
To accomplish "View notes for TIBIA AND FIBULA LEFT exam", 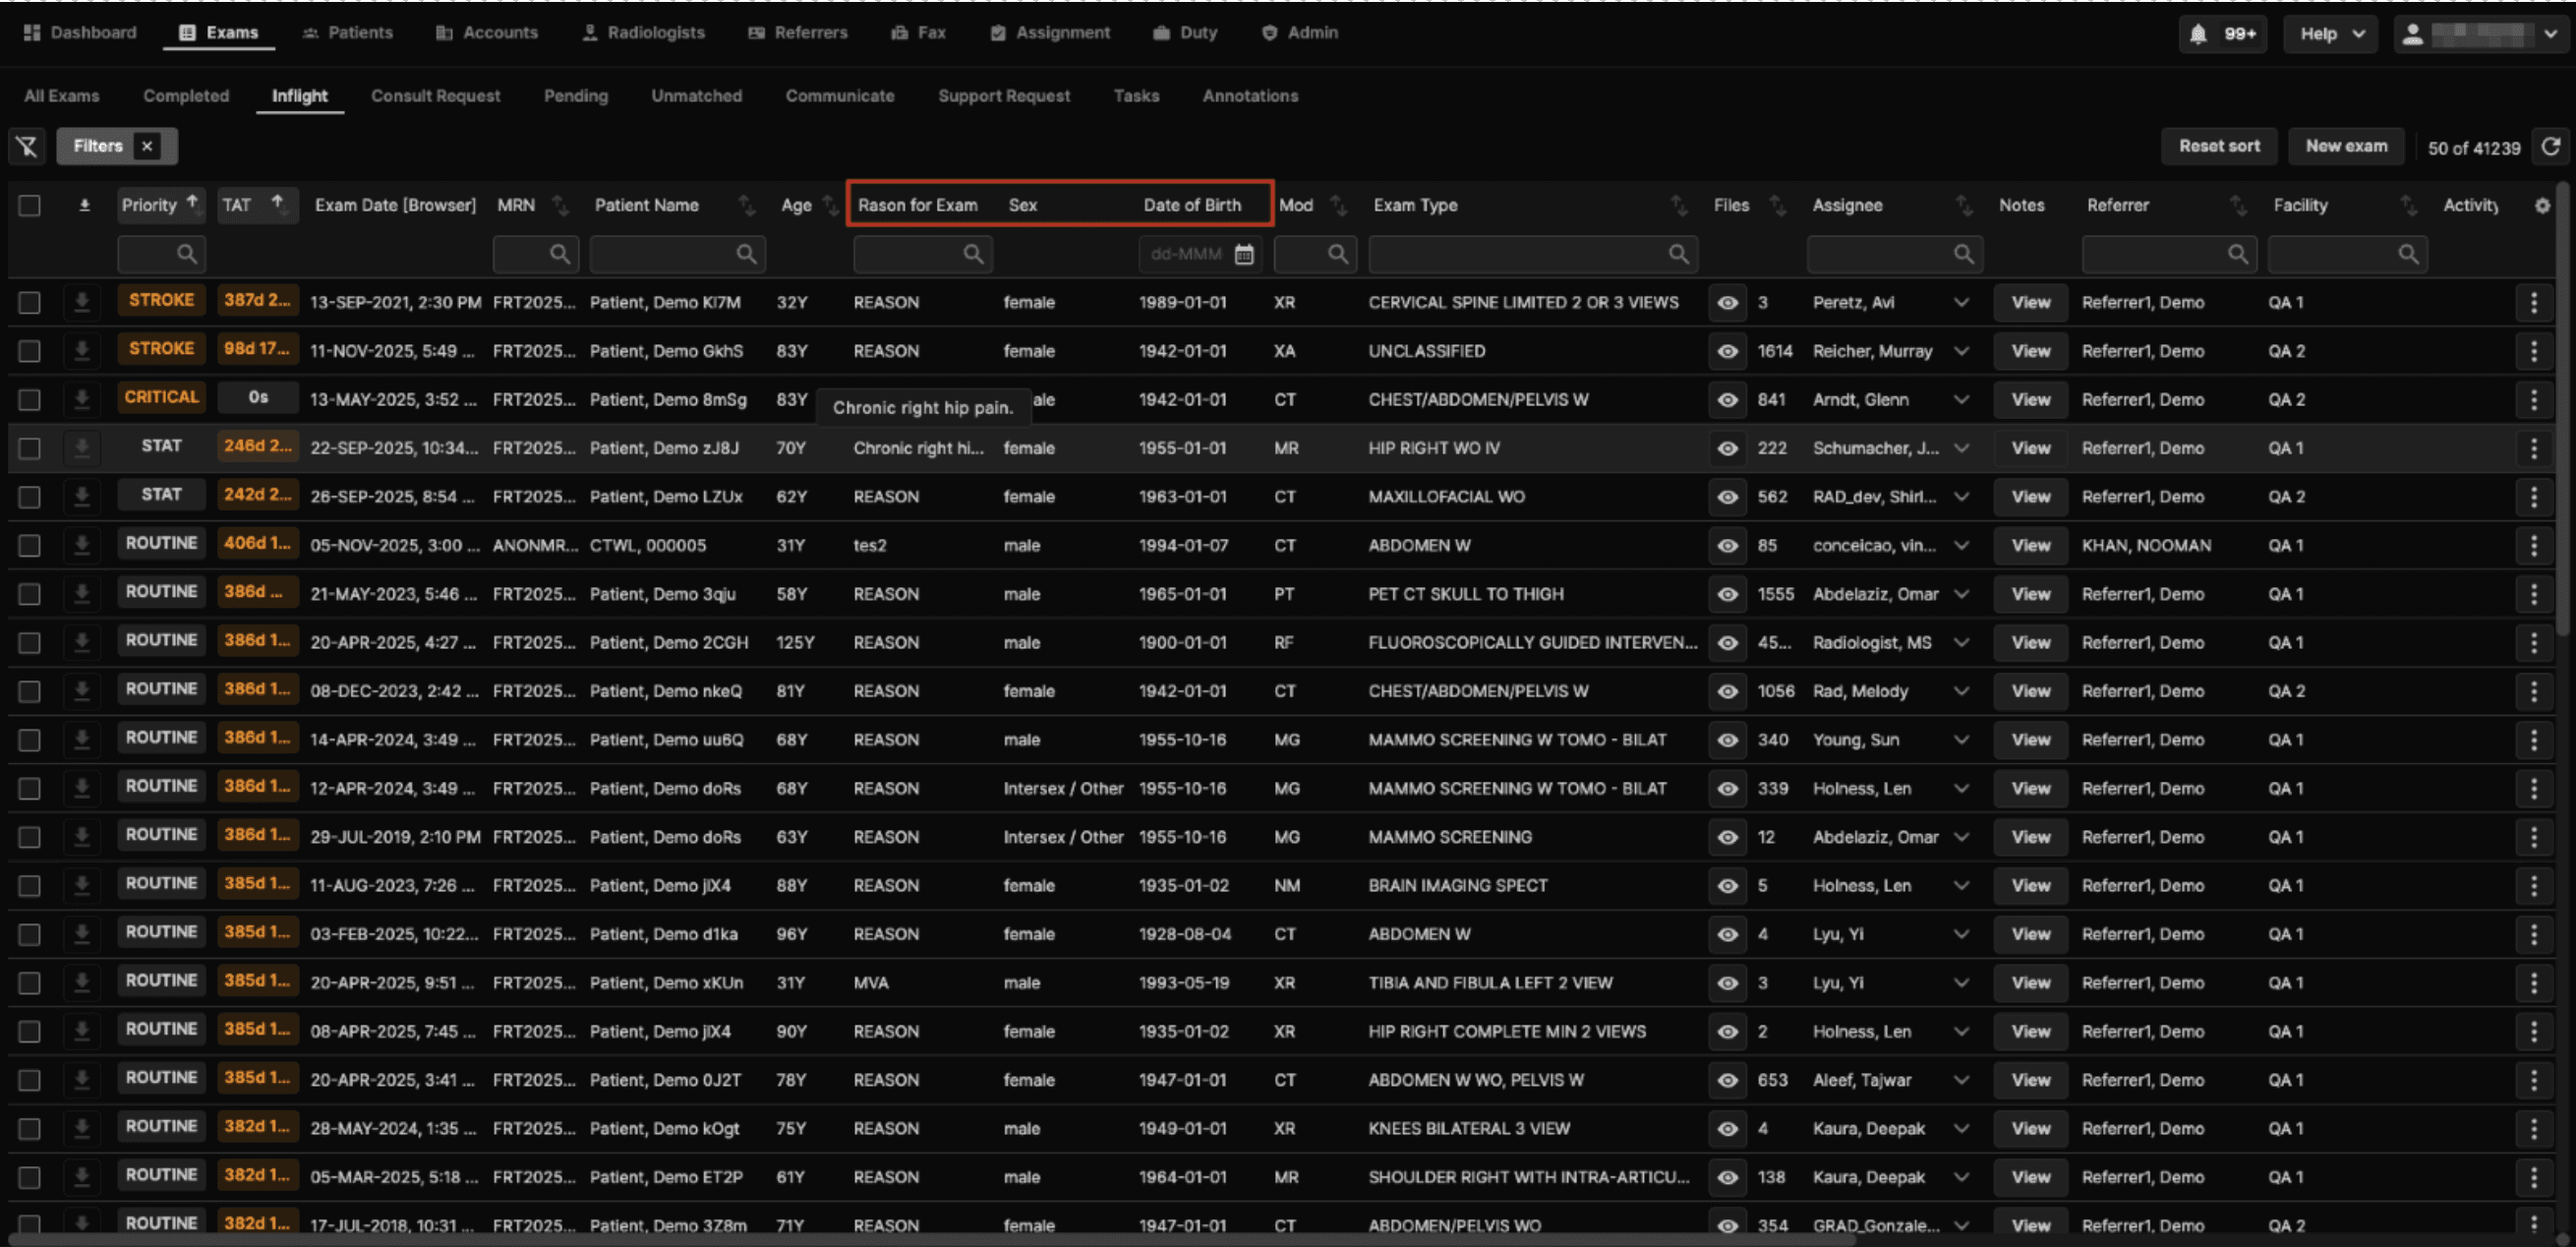I will (2030, 983).
